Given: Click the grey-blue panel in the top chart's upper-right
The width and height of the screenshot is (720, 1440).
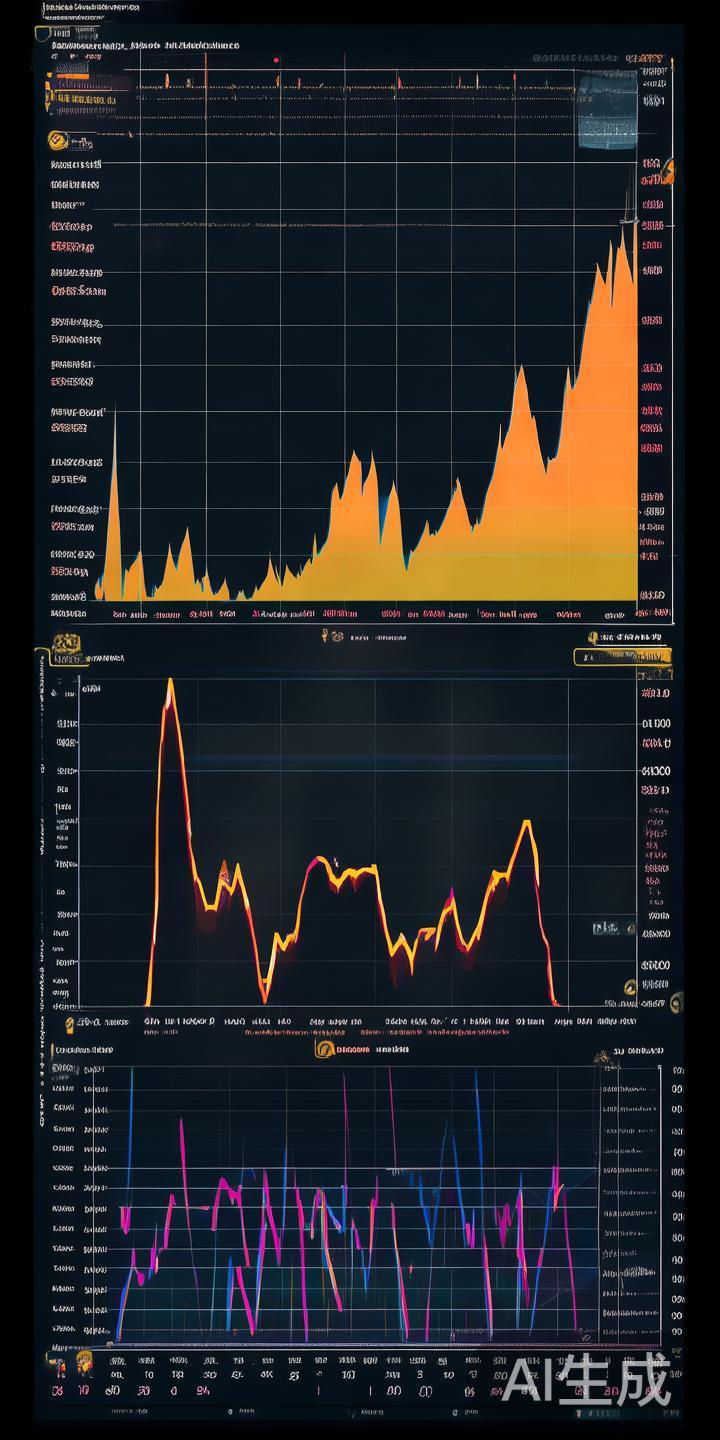Looking at the screenshot, I should (606, 110).
